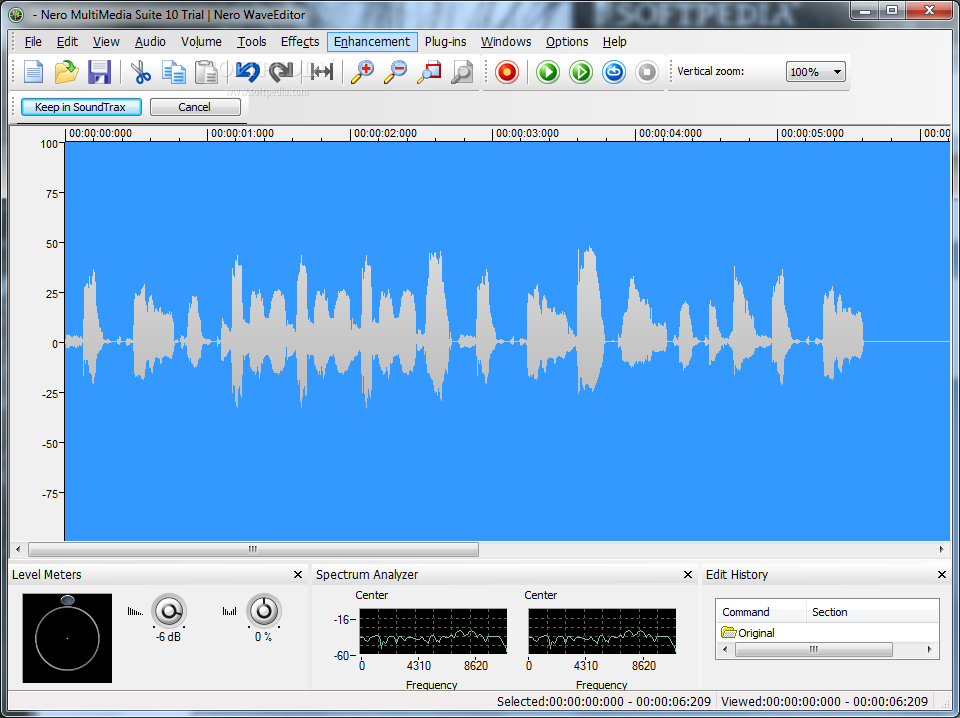Click the Edit History horizontal scrollbar thumb
The height and width of the screenshot is (718, 960).
point(813,649)
